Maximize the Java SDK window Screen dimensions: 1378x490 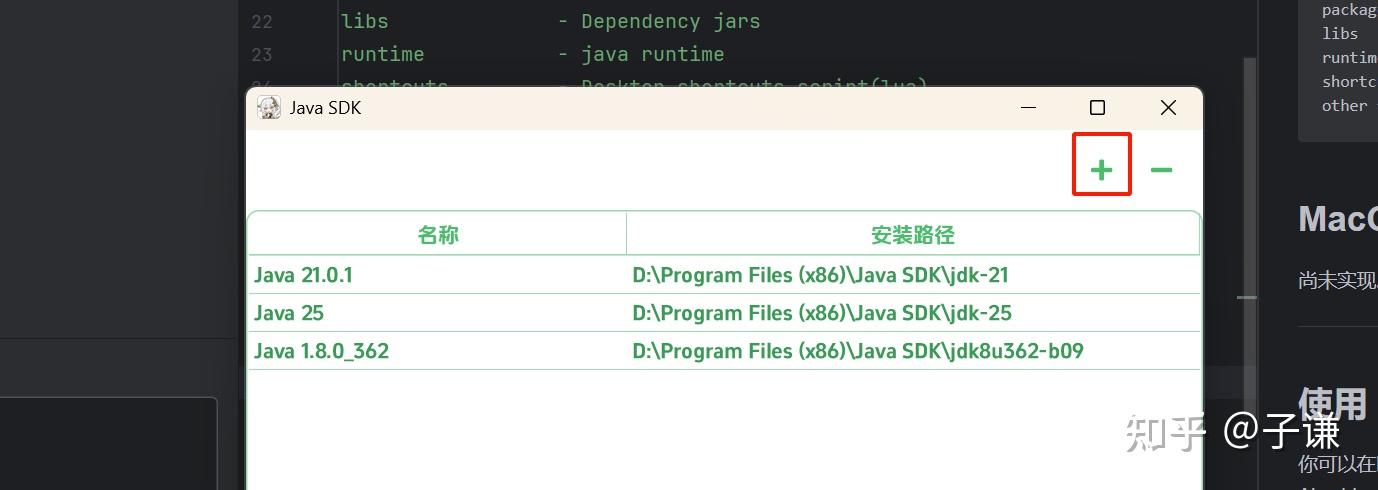click(x=1097, y=108)
